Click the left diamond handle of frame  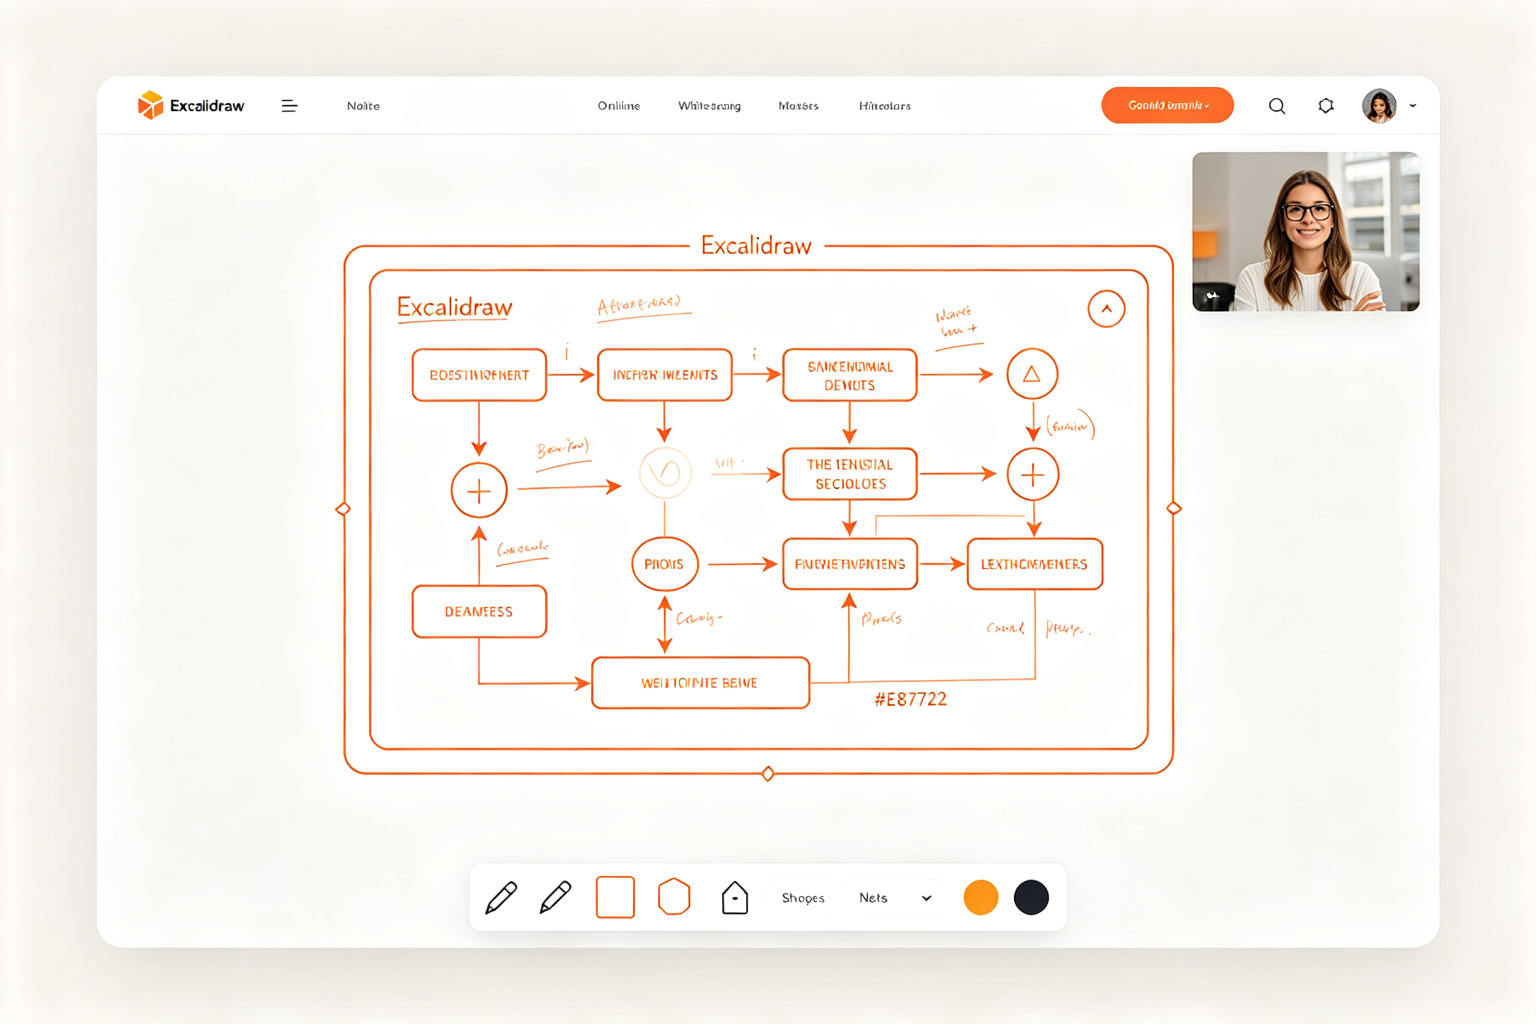click(x=343, y=509)
